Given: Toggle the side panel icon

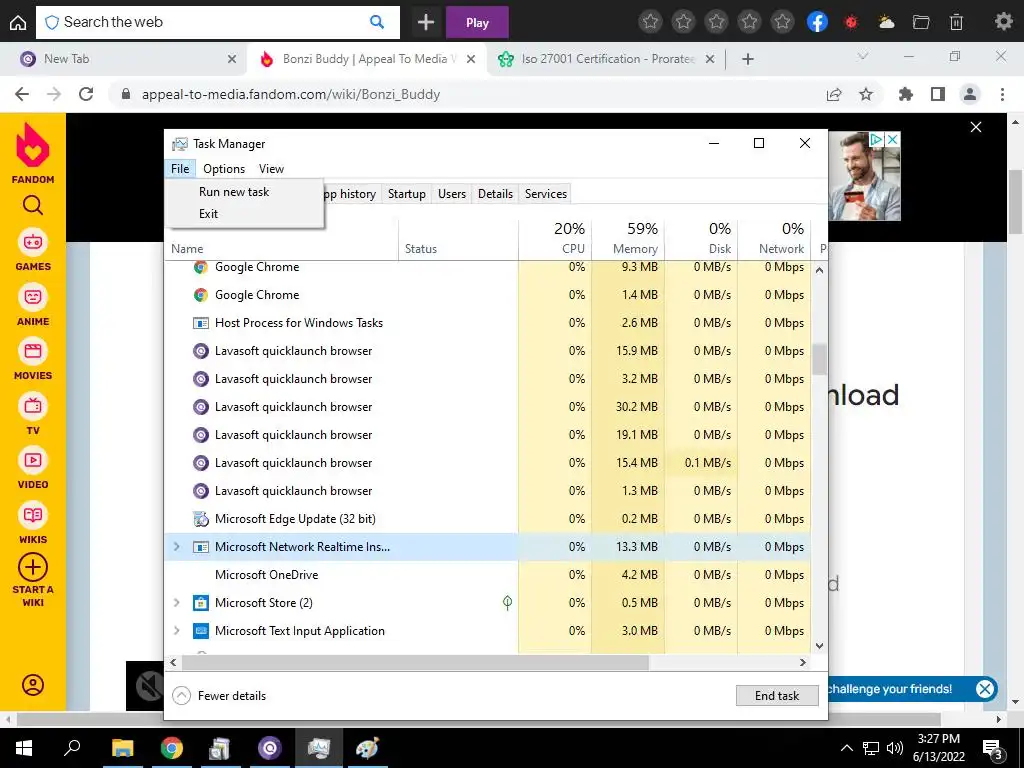Looking at the screenshot, I should (938, 95).
